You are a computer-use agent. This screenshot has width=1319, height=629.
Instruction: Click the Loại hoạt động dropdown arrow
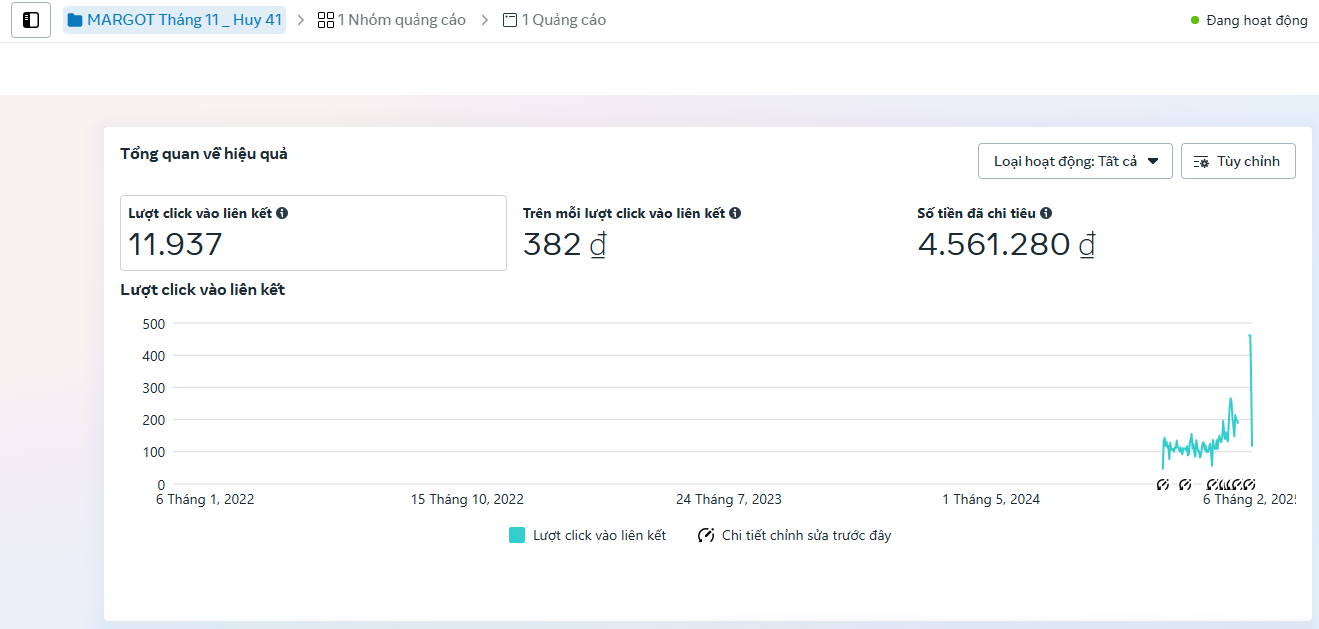click(1153, 161)
